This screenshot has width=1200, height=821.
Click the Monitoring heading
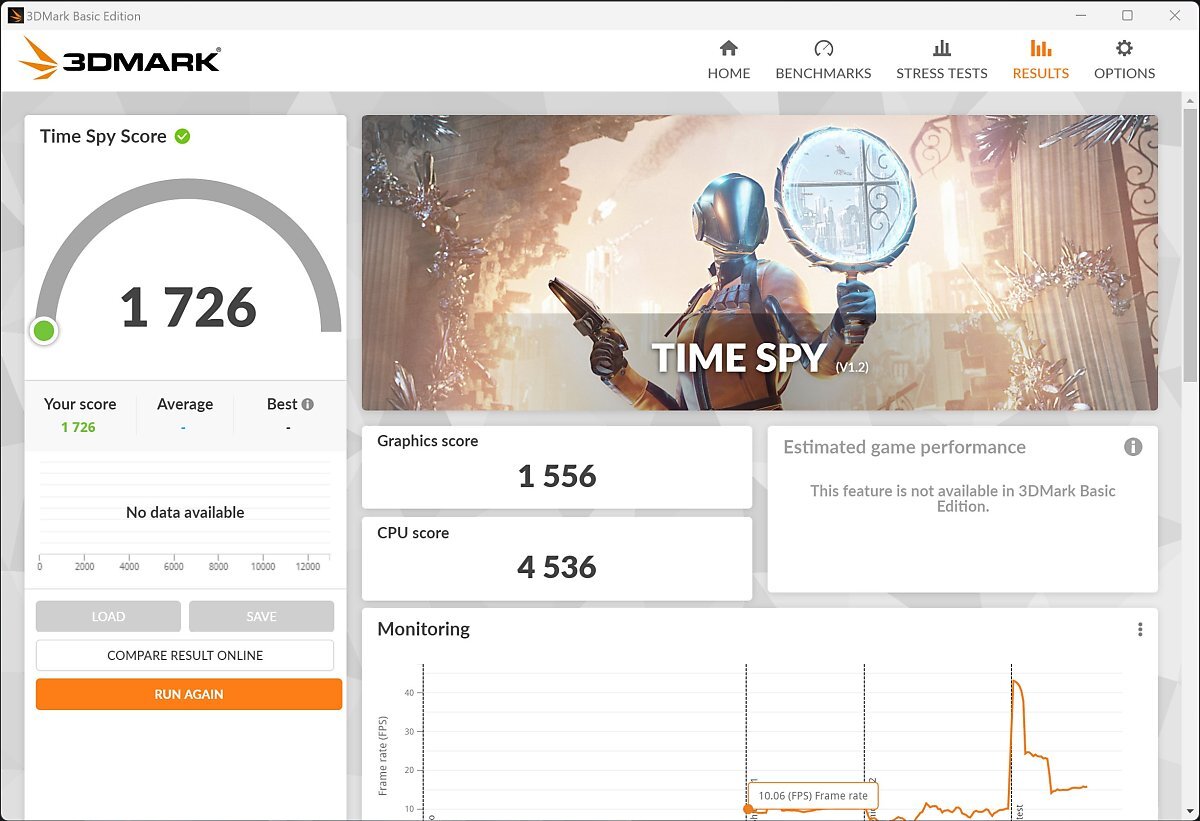coord(423,629)
